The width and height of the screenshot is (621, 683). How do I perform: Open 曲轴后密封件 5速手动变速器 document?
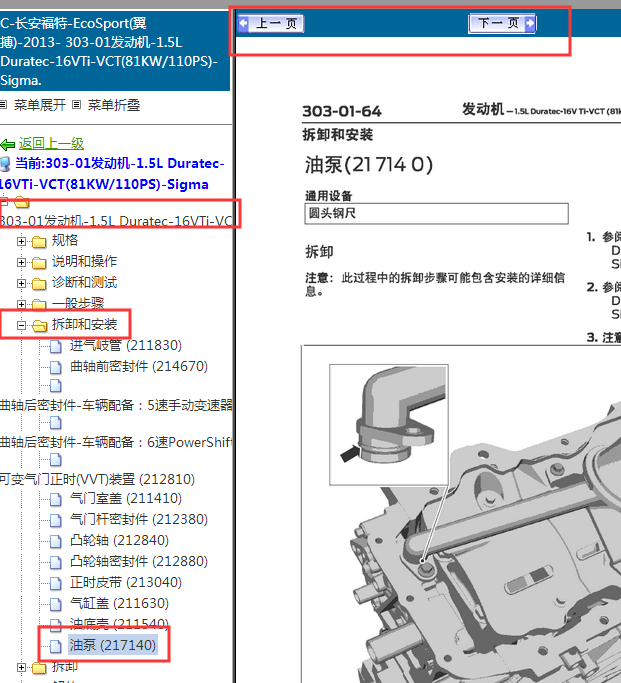(116, 405)
